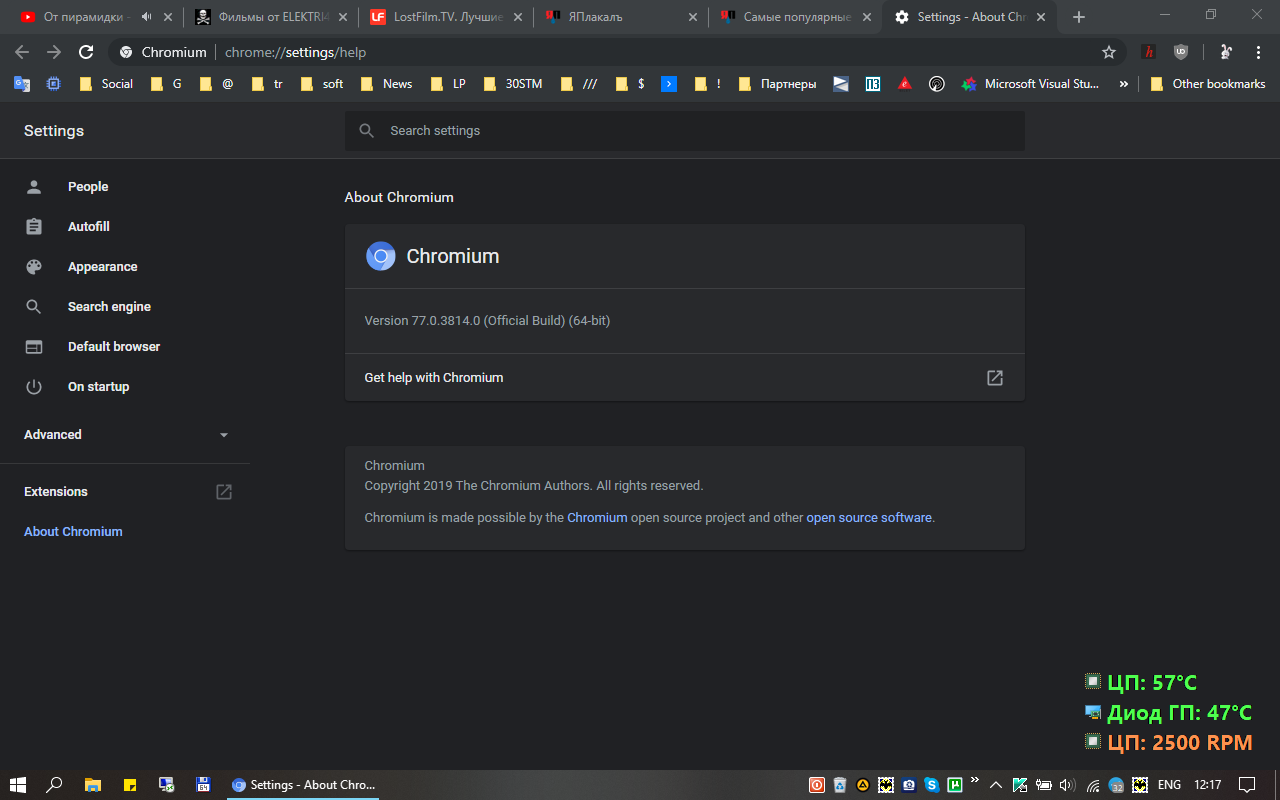Viewport: 1280px width, 800px height.
Task: Show hidden tray icons with up arrow
Action: 995,785
